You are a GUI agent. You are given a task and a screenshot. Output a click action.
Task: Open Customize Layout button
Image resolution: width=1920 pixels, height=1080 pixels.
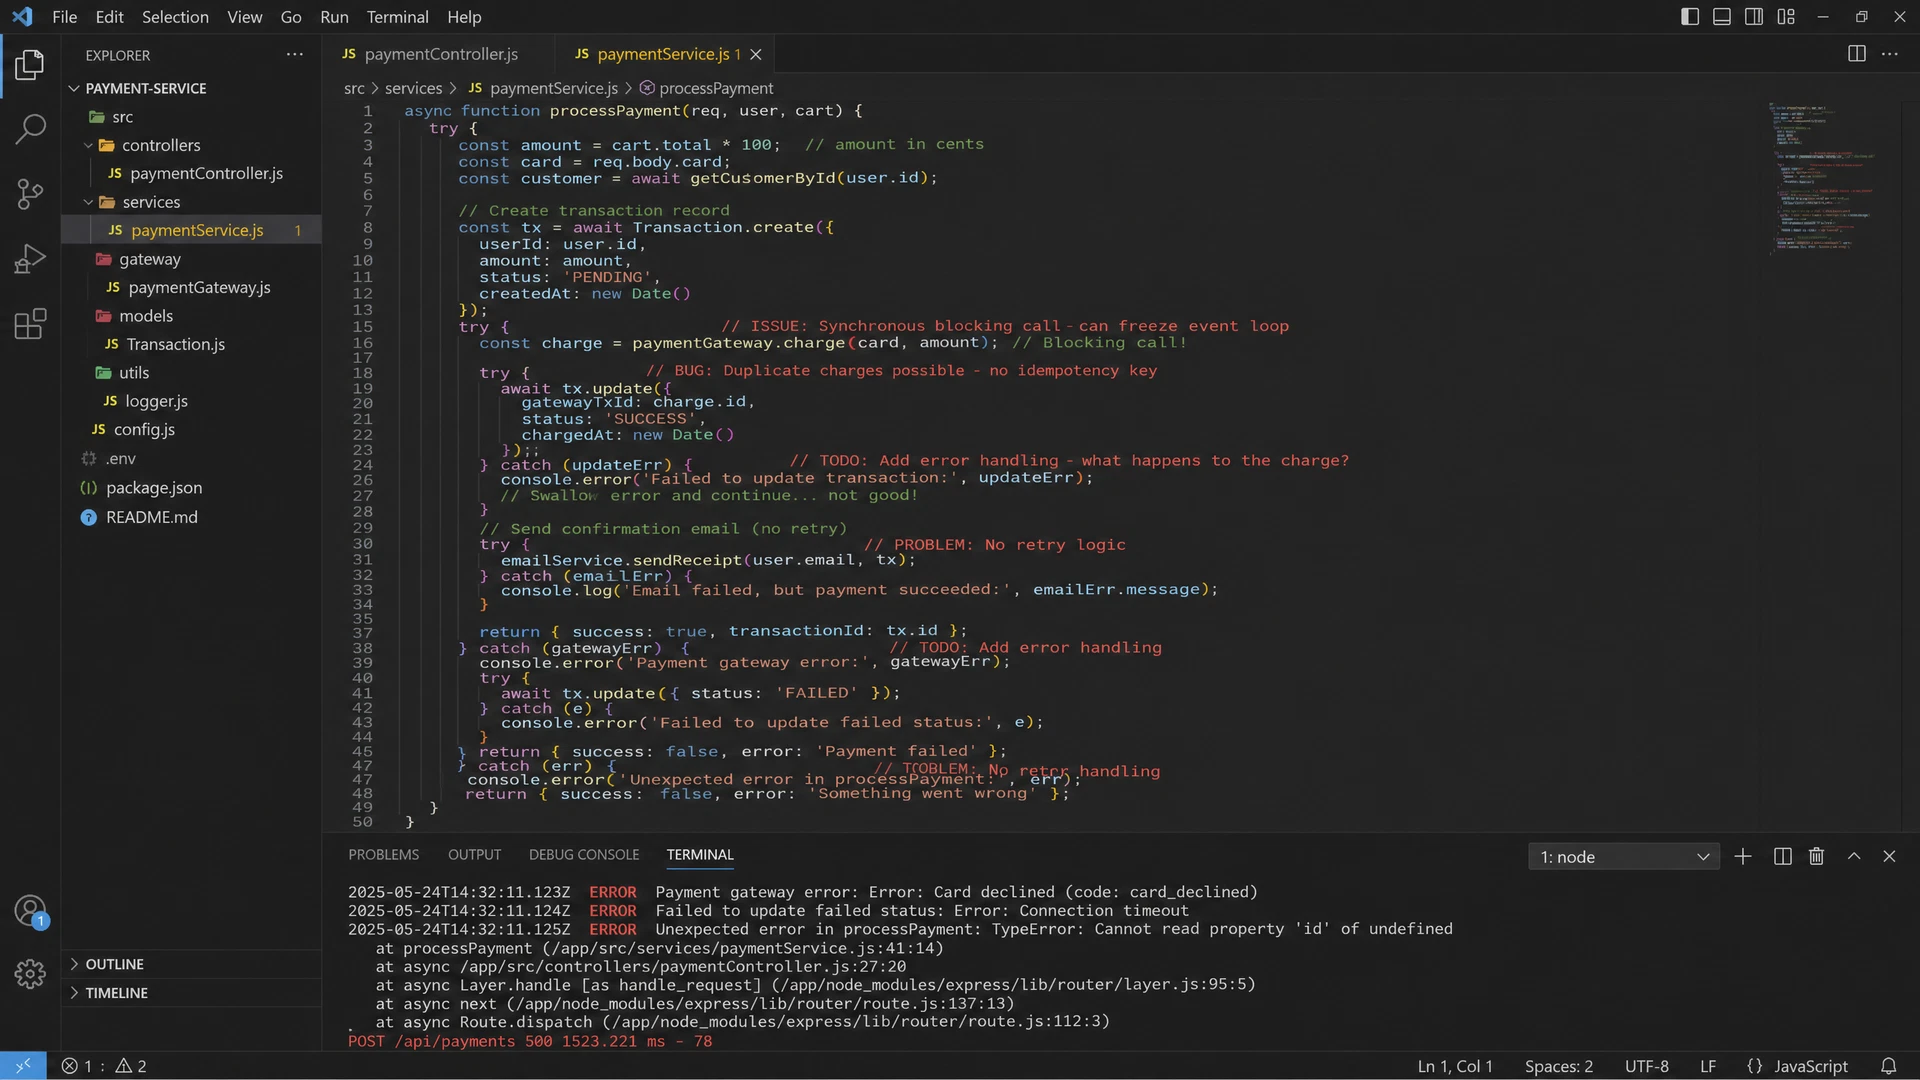click(1786, 17)
